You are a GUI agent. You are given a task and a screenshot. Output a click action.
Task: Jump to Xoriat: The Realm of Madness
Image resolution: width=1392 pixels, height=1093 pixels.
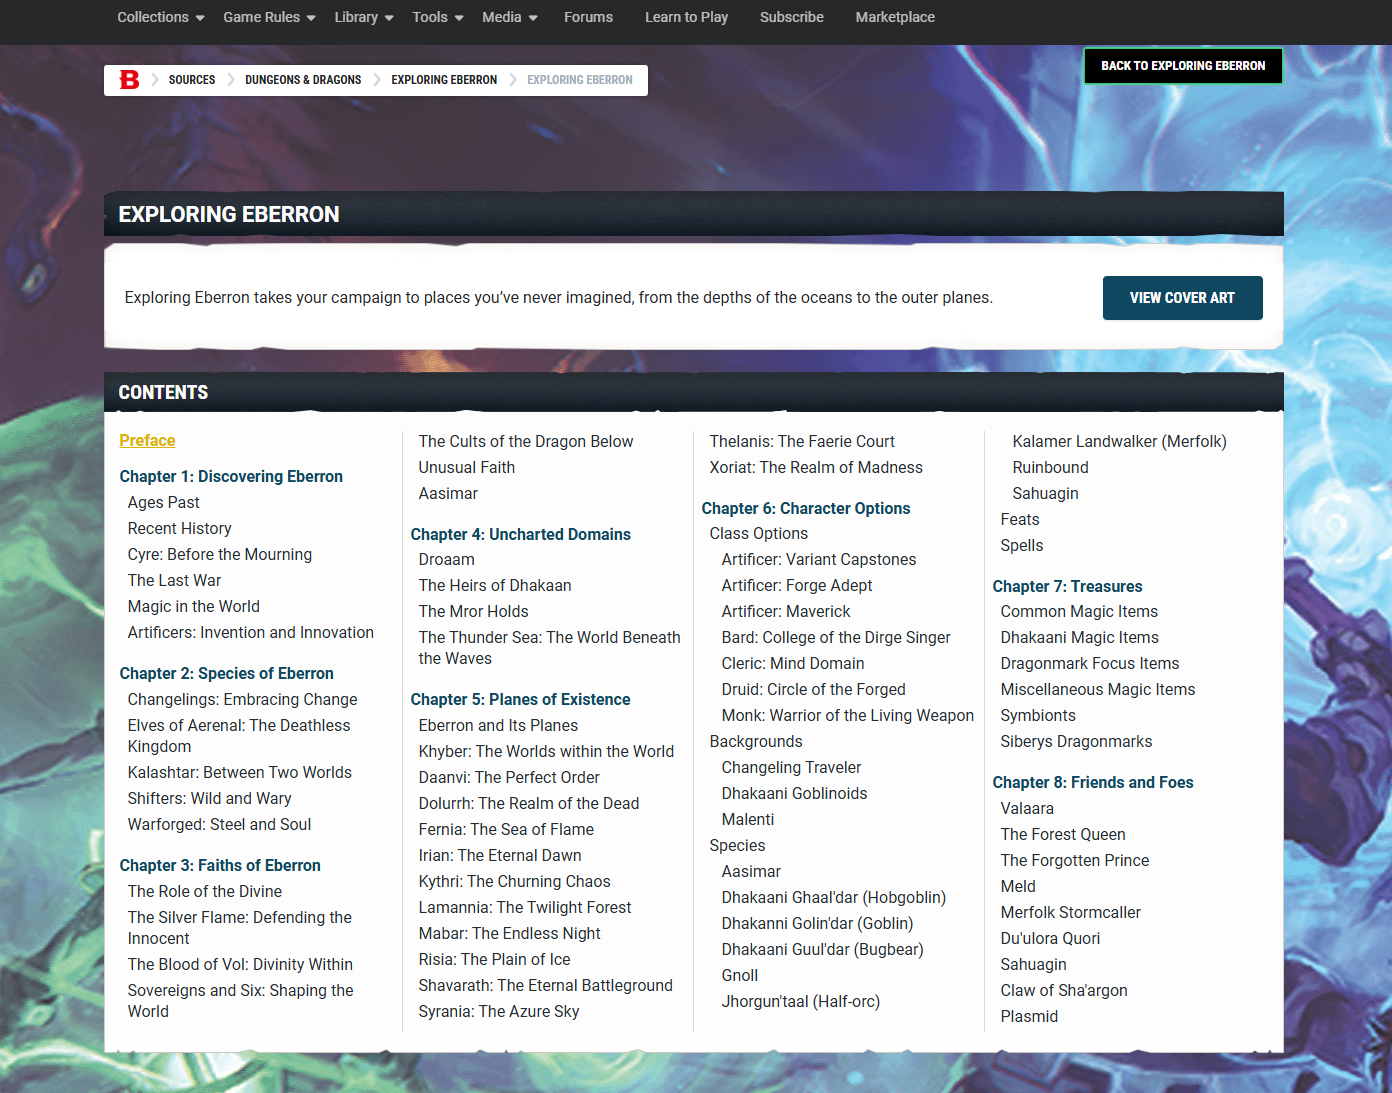point(815,468)
